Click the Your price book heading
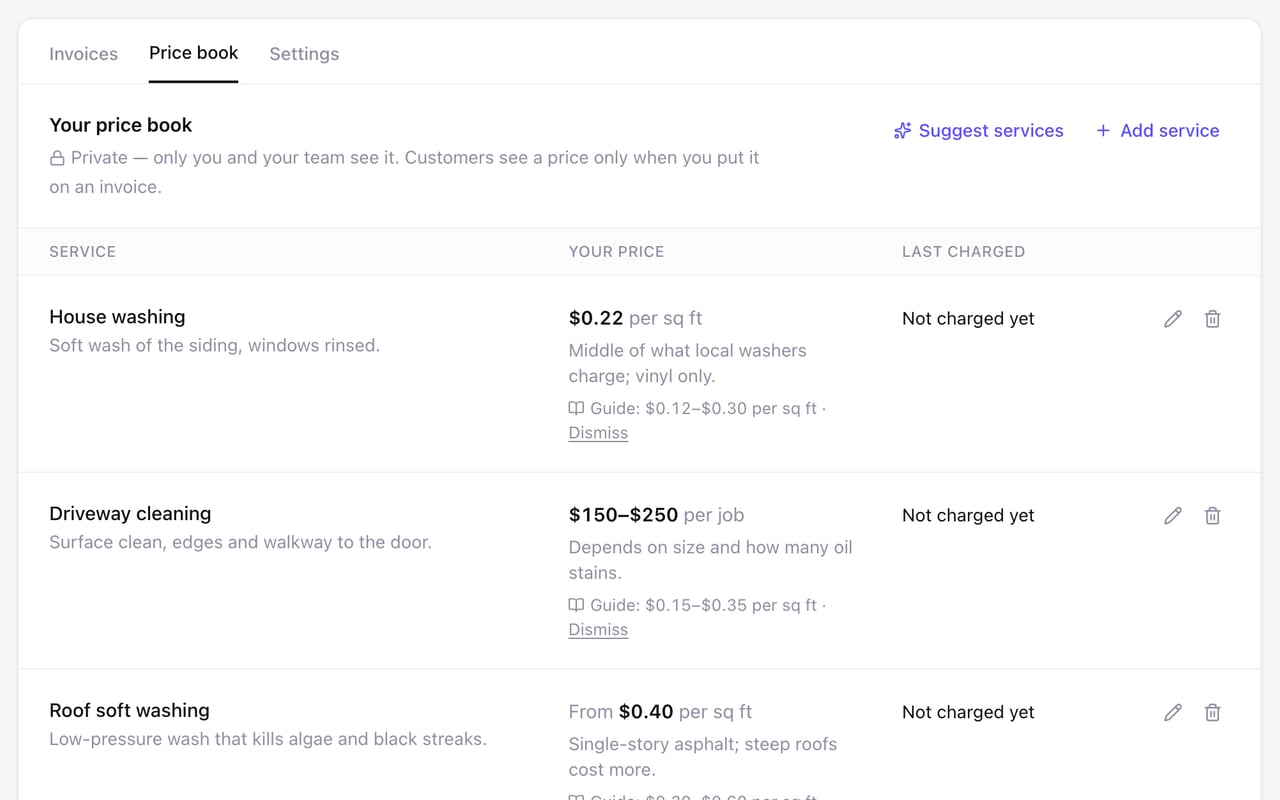 pyautogui.click(x=120, y=125)
